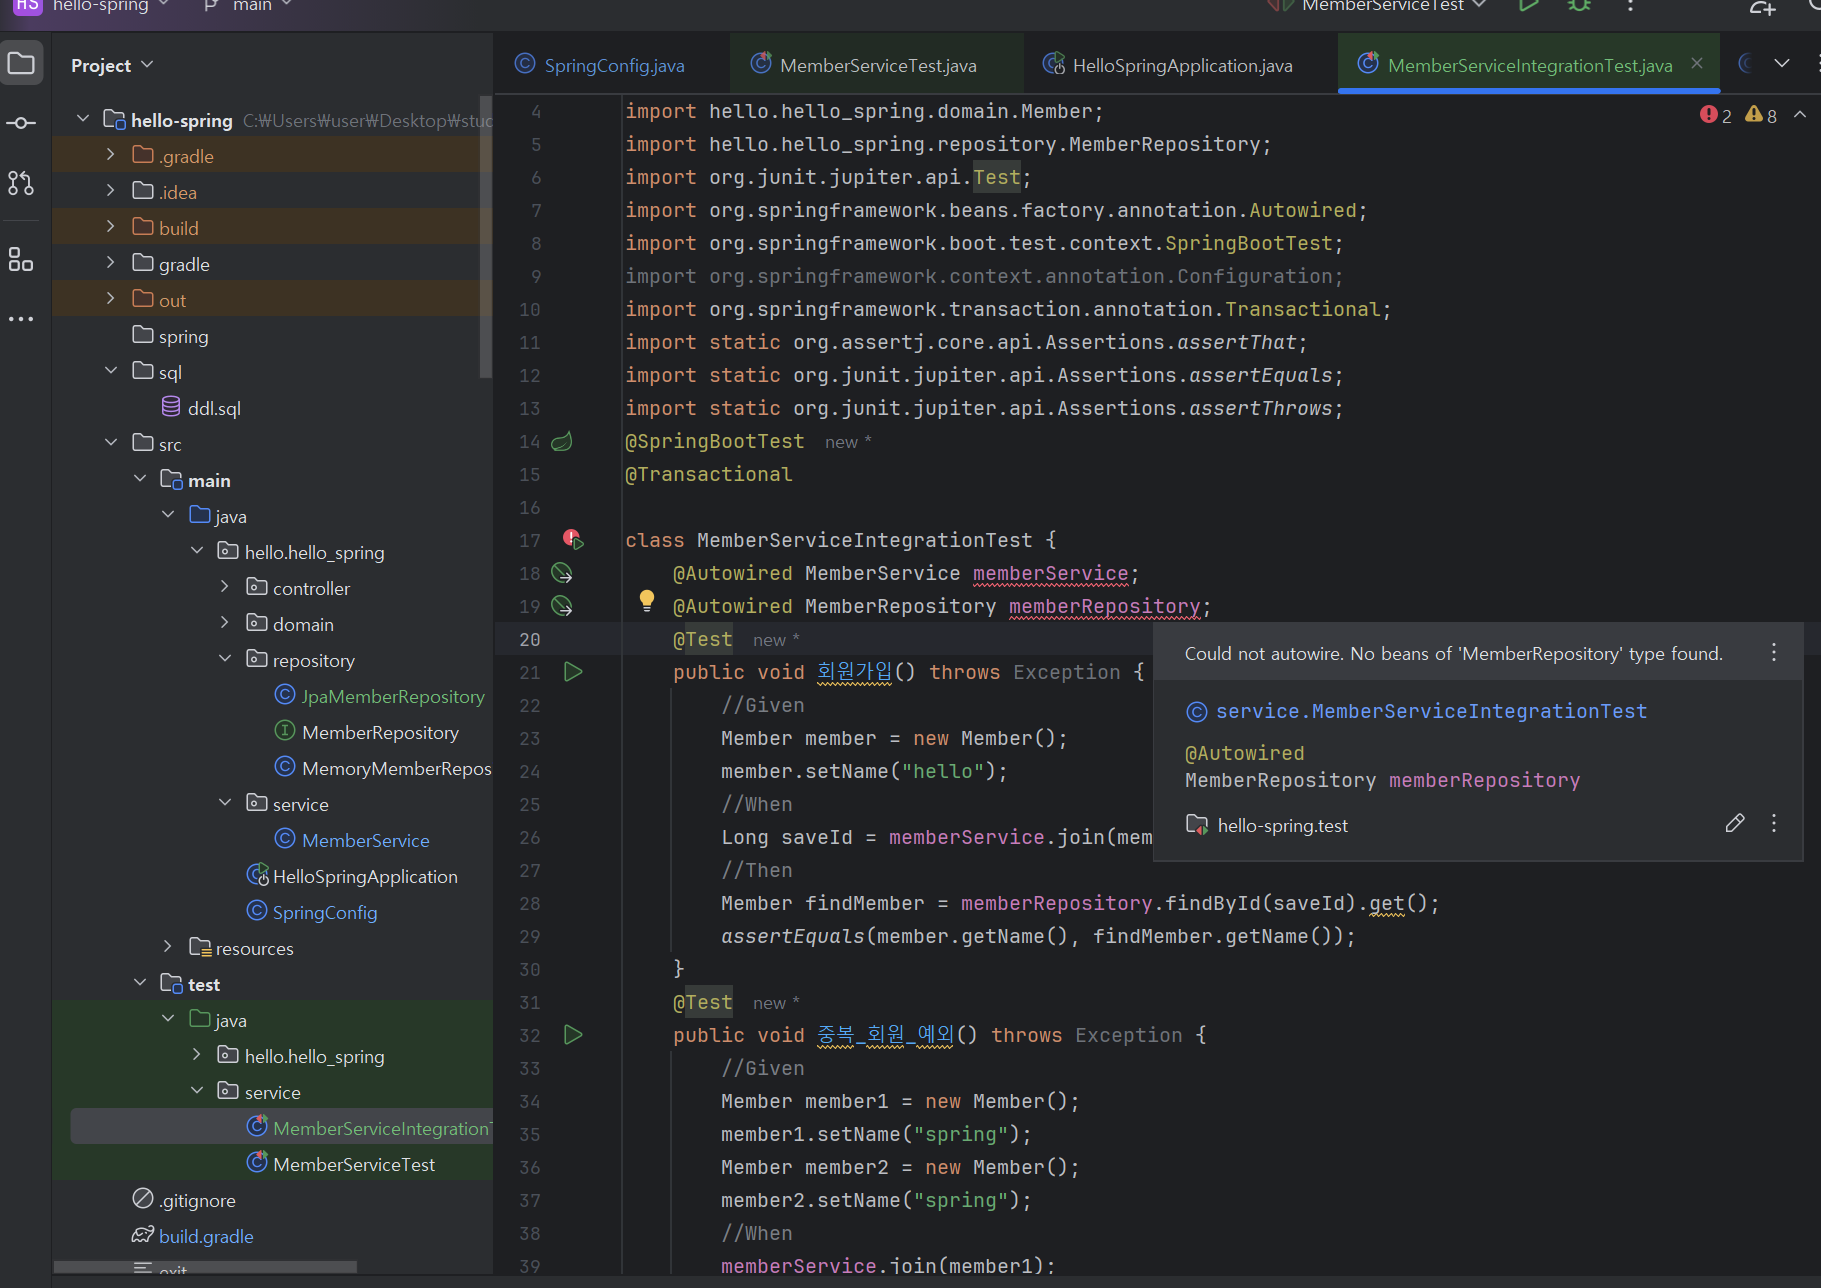The height and width of the screenshot is (1288, 1821).
Task: Collapse the repository package
Action: (224, 659)
